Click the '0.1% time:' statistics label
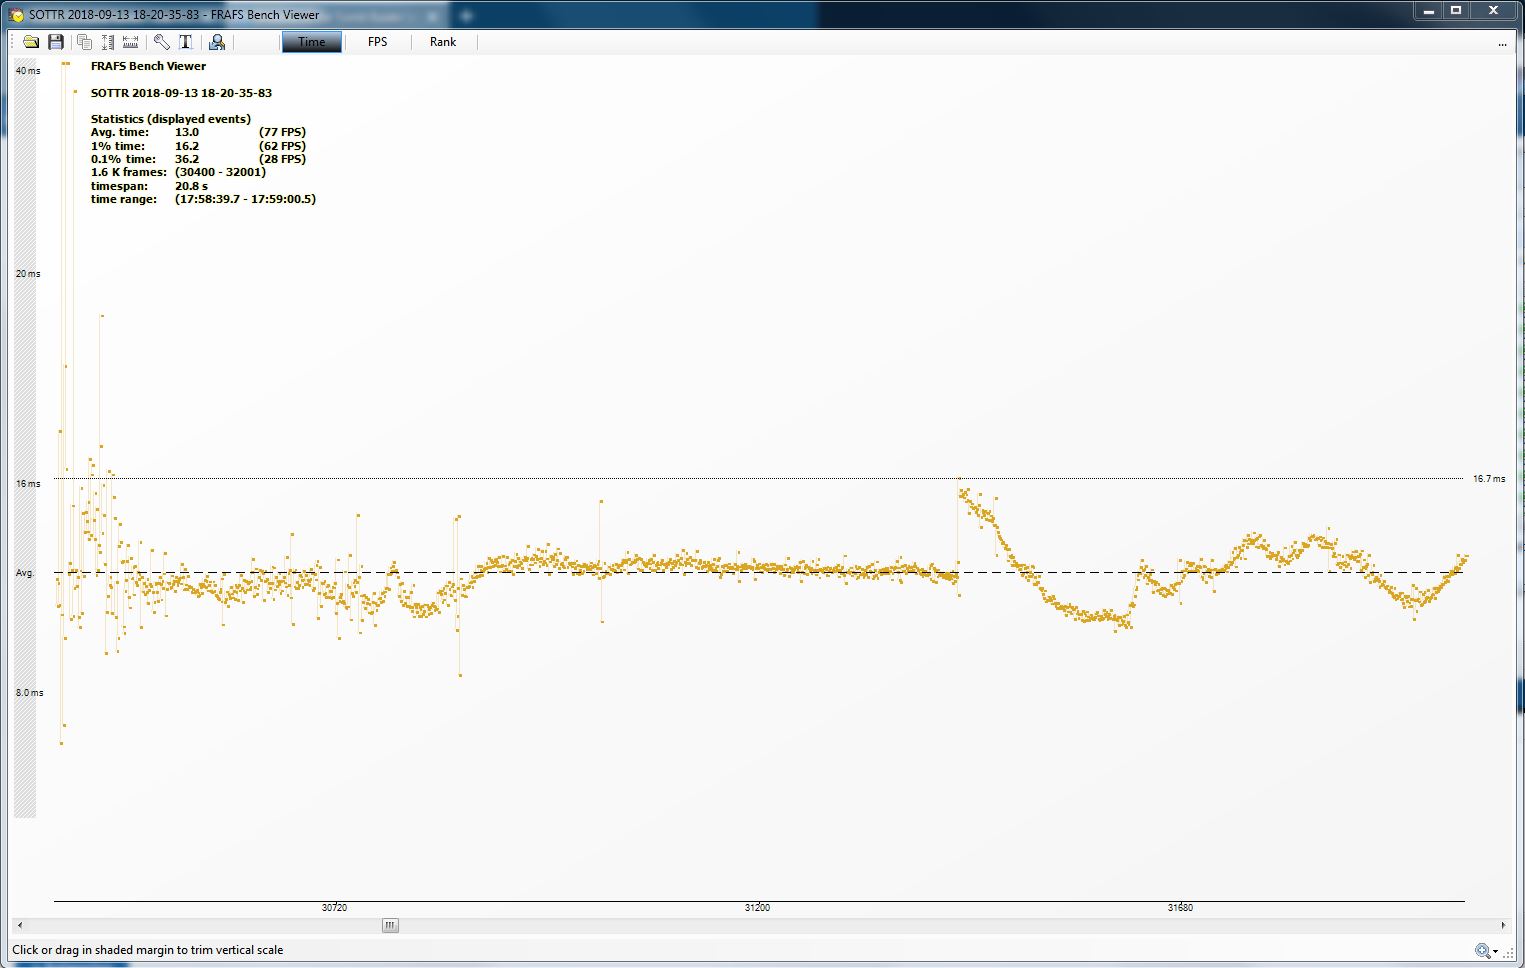This screenshot has height=968, width=1525. click(x=123, y=159)
